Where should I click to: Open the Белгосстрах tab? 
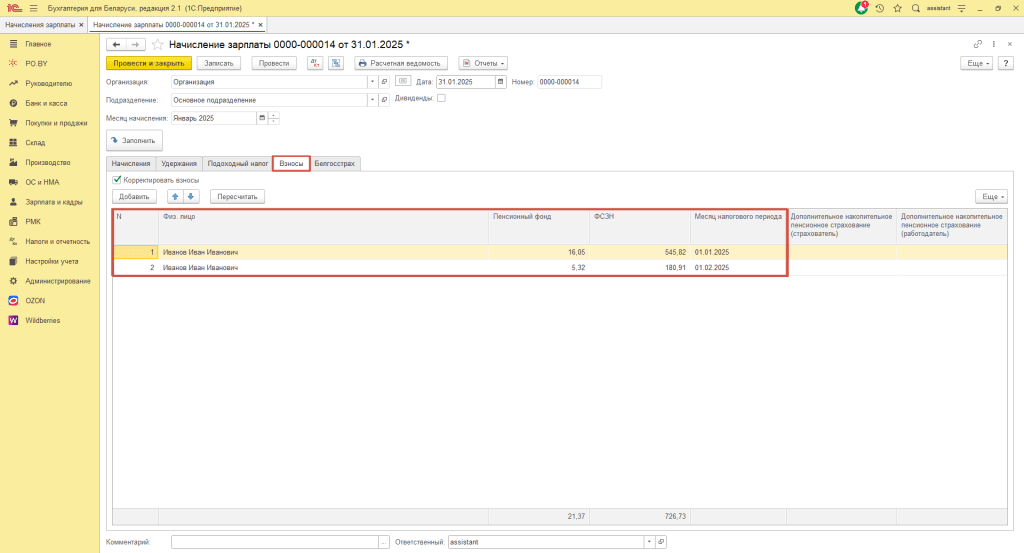tap(334, 163)
